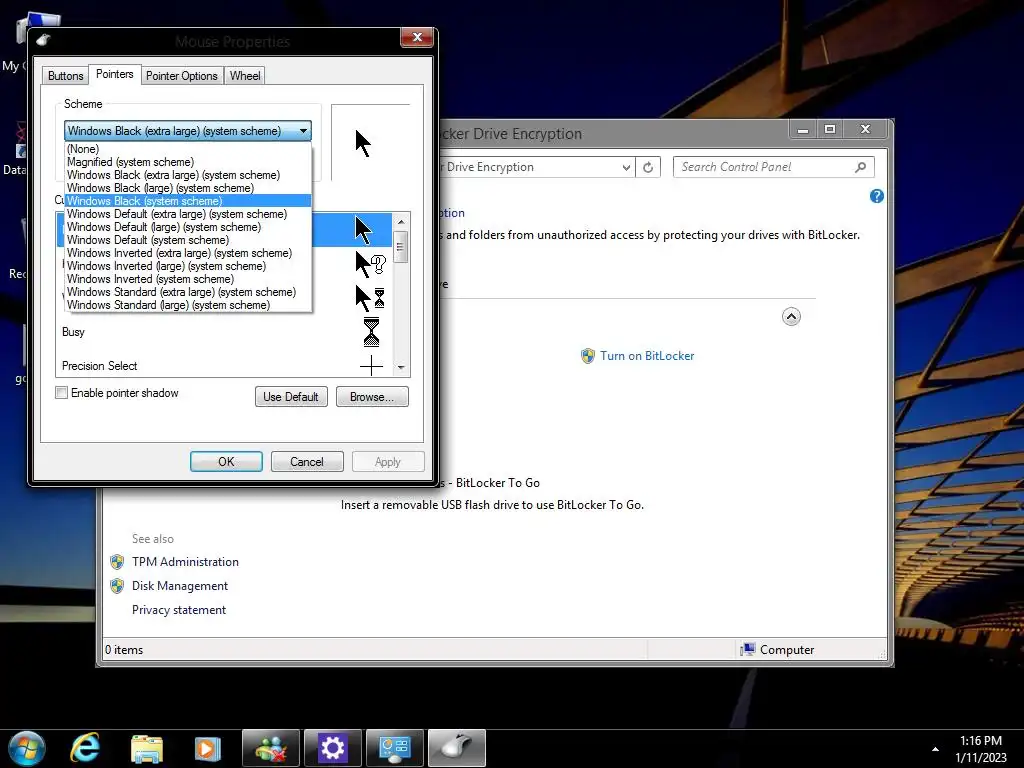Choose Magnified (system scheme)

point(188,162)
